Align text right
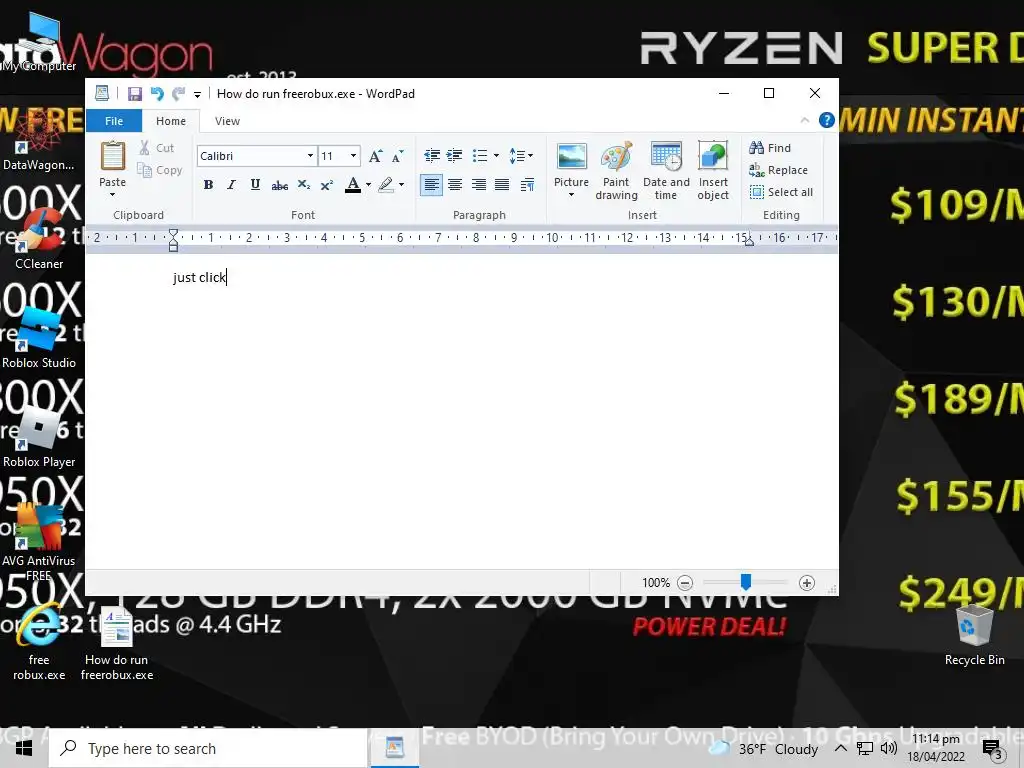The image size is (1024, 768). point(479,185)
